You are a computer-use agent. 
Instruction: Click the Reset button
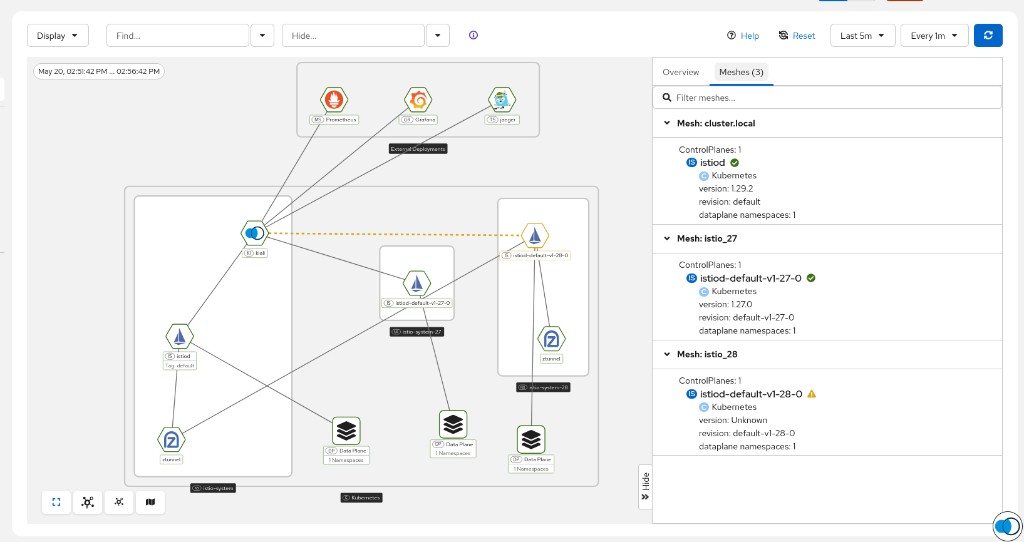(x=797, y=35)
